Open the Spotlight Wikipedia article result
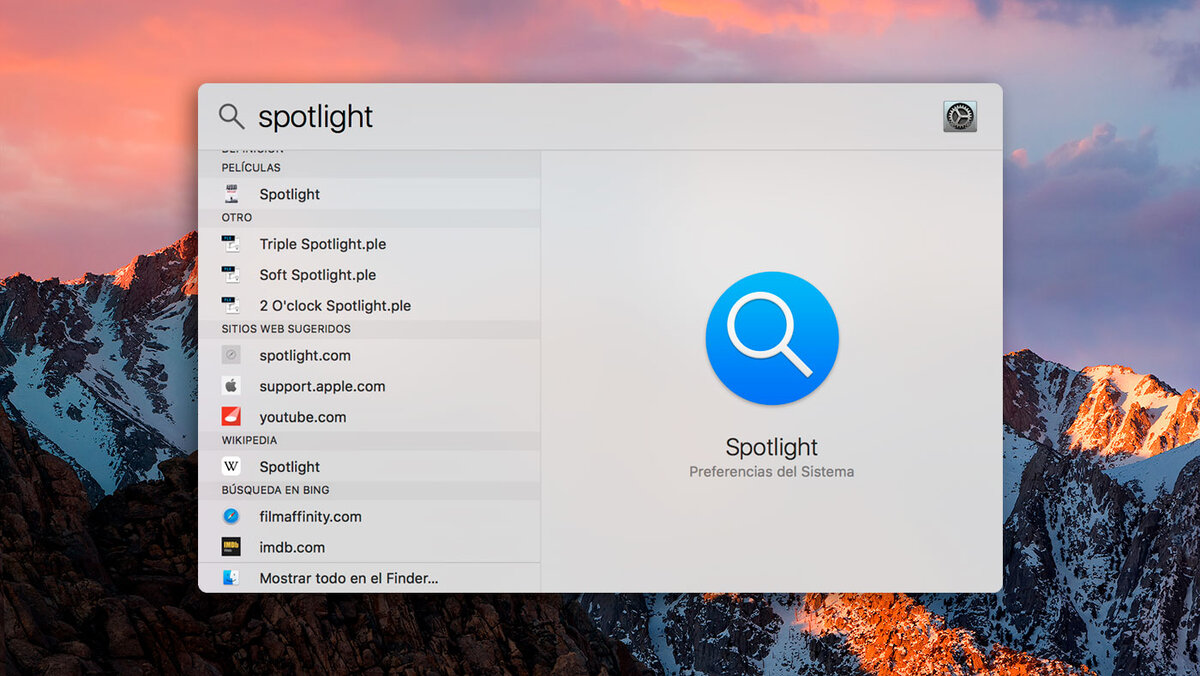Screen dimensions: 1200x676 [369, 467]
